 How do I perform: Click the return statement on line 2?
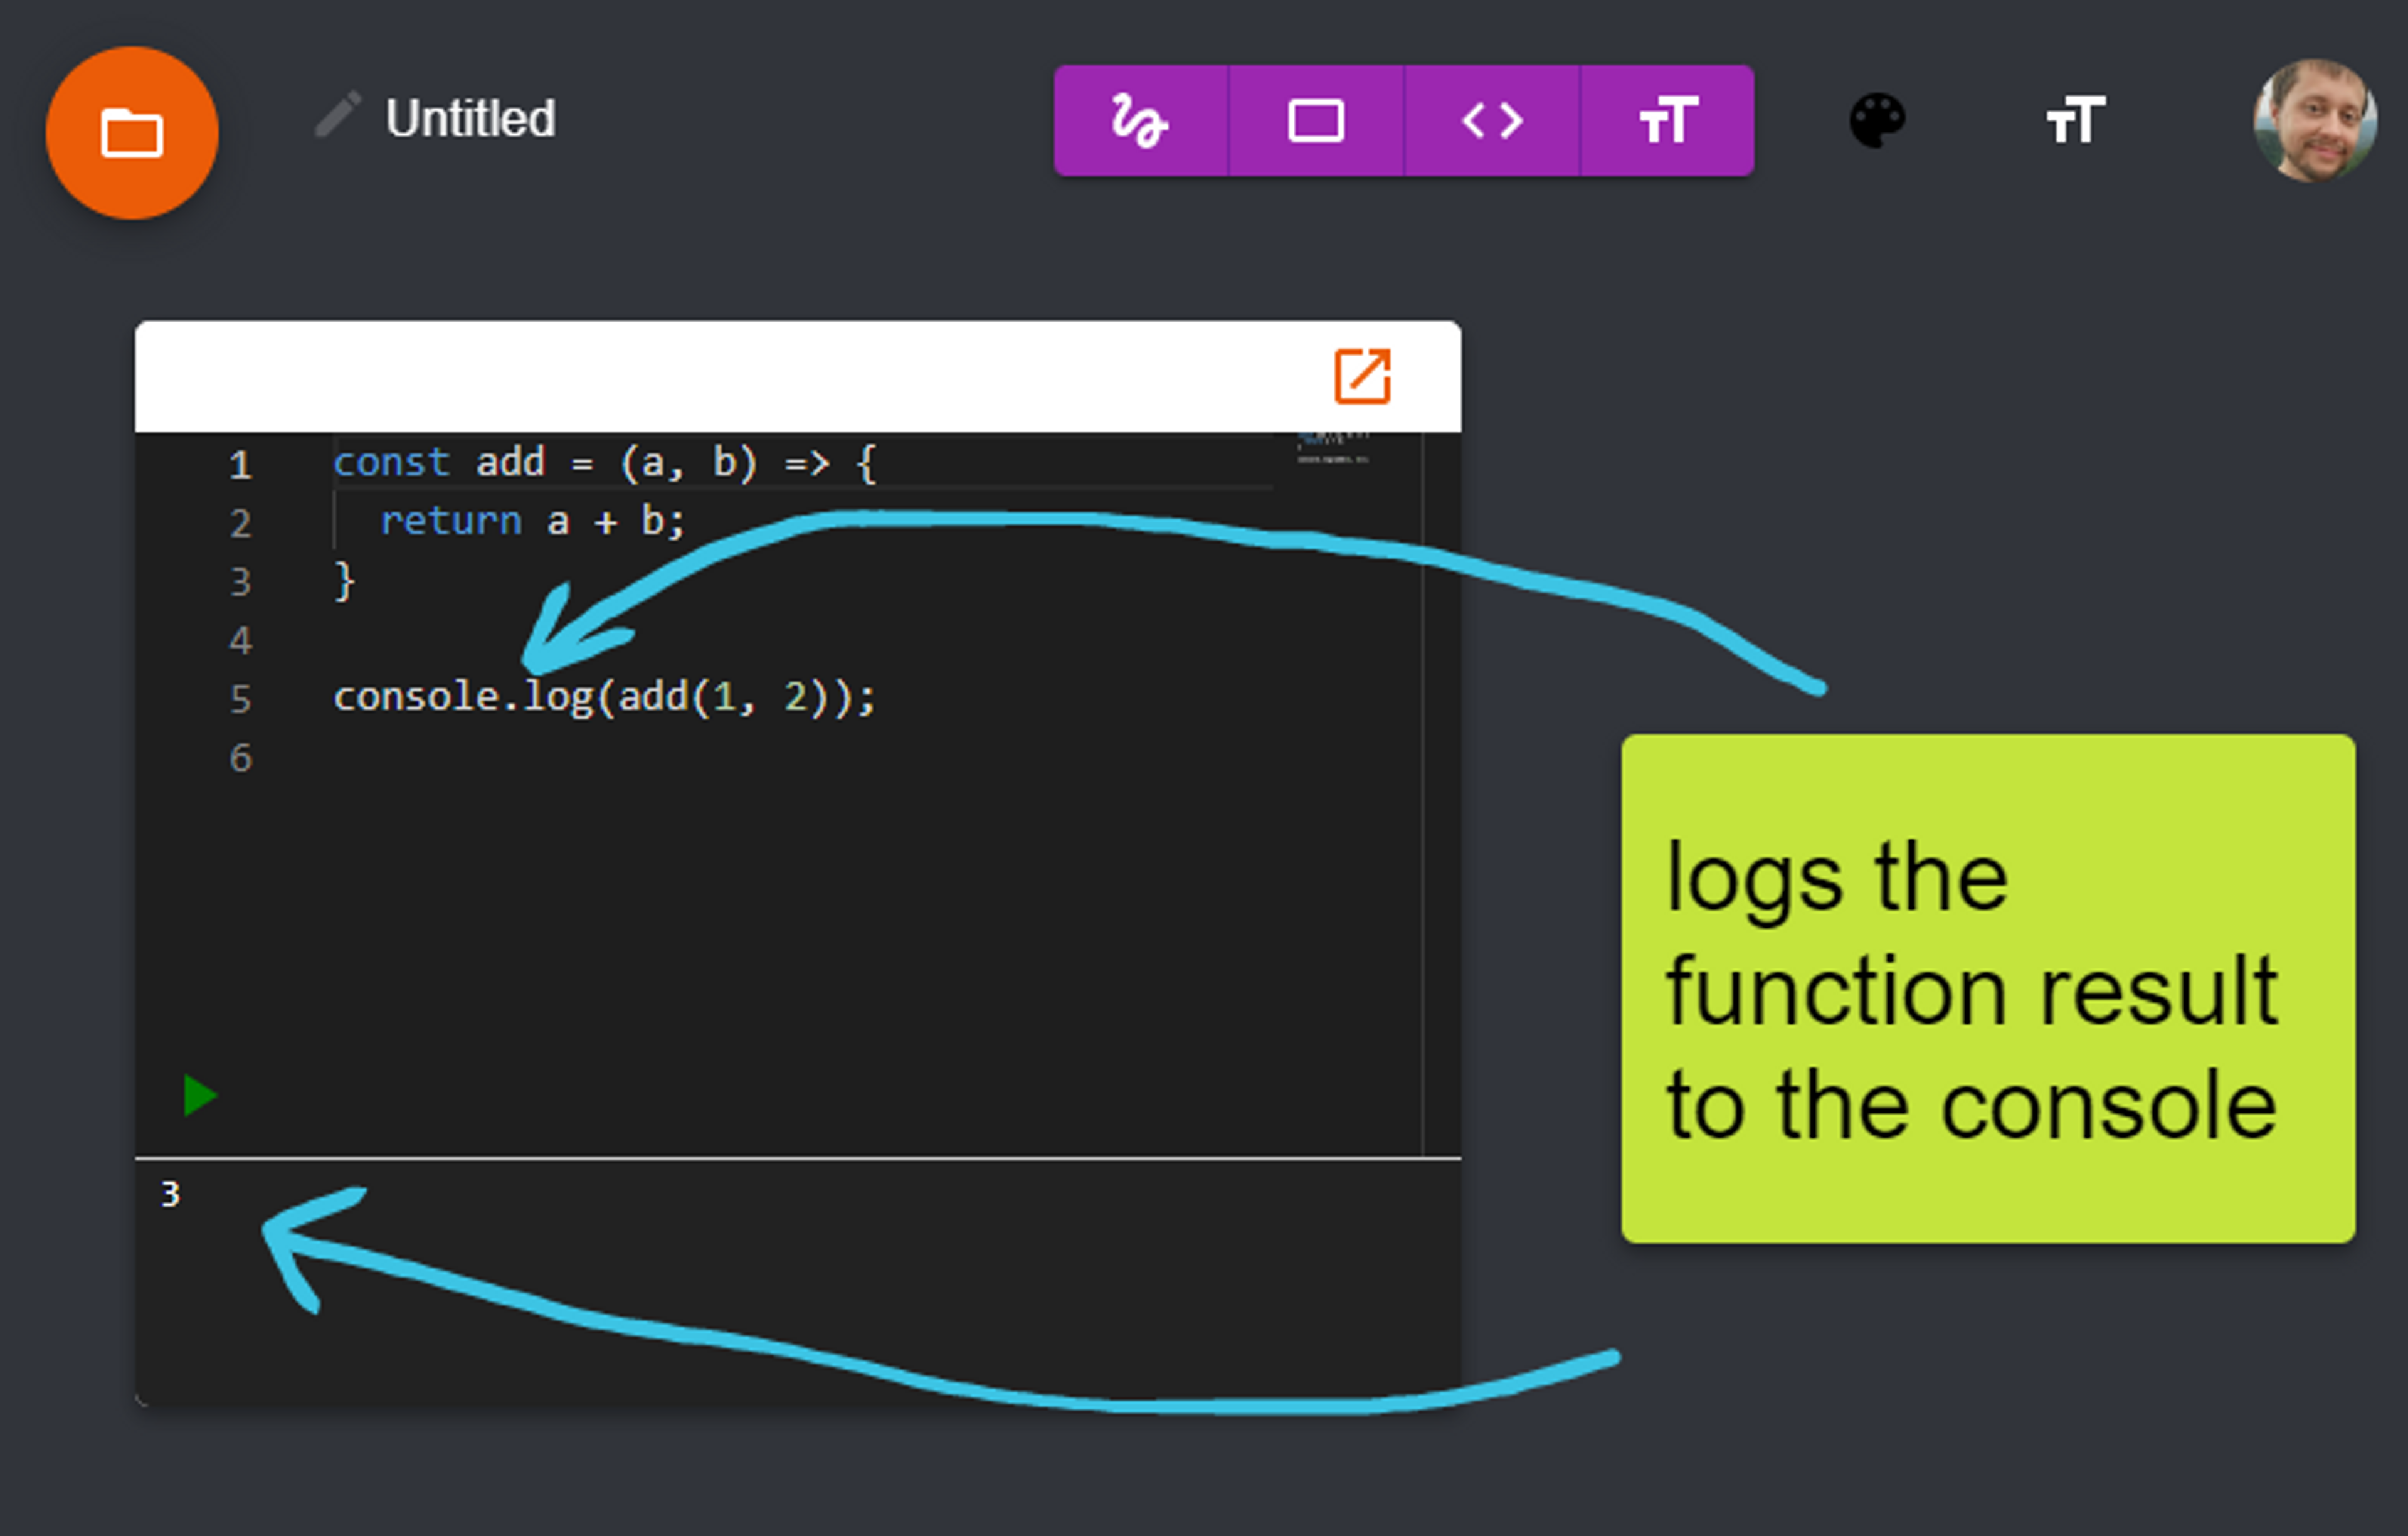pos(532,521)
